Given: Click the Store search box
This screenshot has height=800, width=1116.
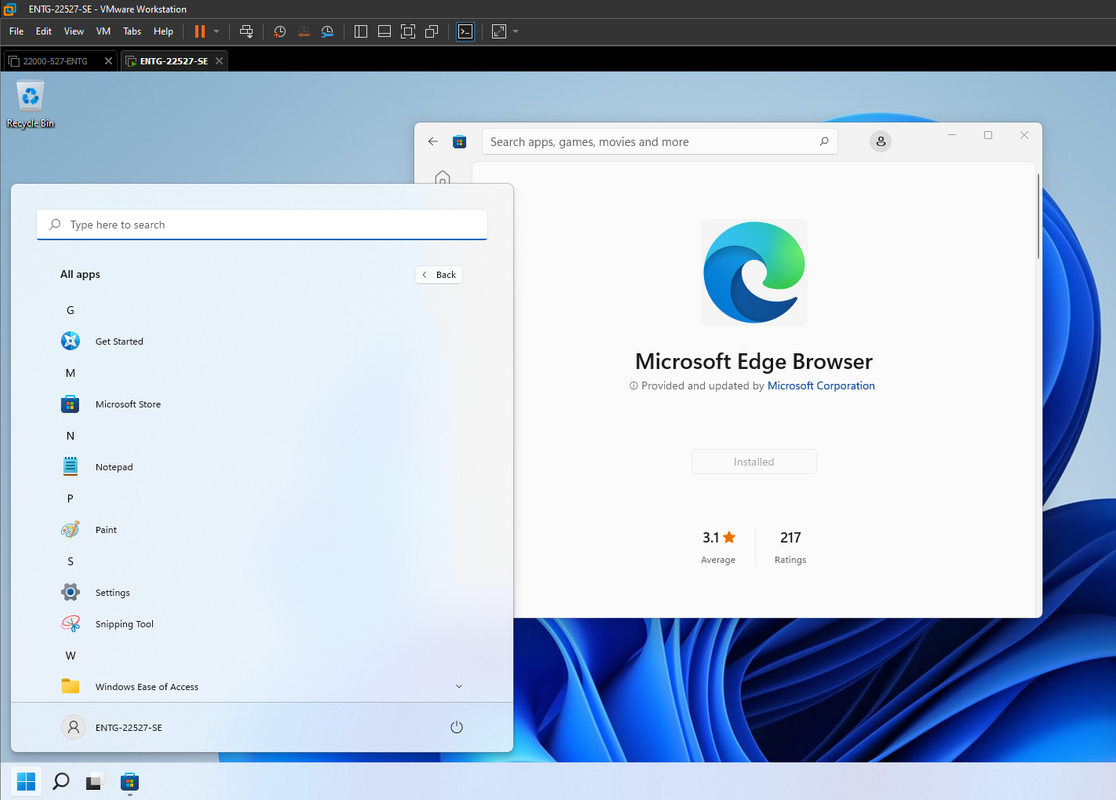Looking at the screenshot, I should click(660, 142).
